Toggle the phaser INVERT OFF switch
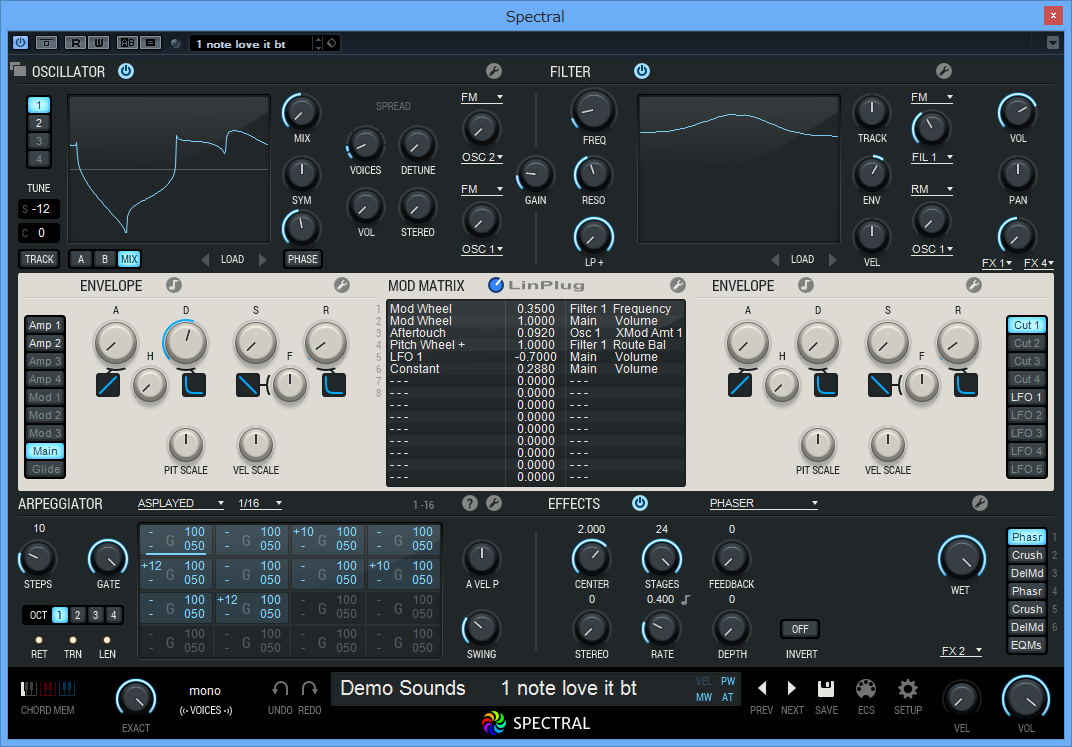Viewport: 1072px width, 747px height. [x=800, y=629]
